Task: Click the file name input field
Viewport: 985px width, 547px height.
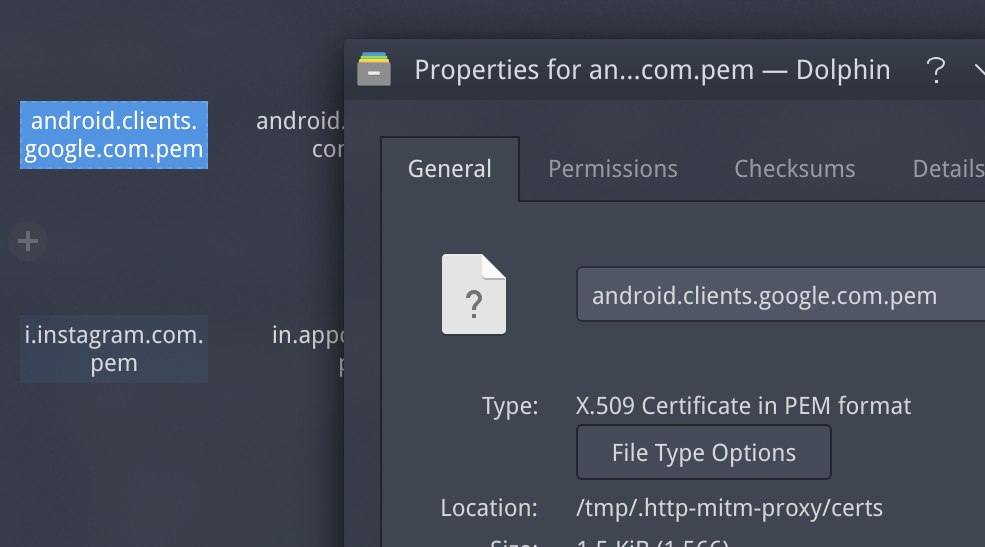Action: [x=781, y=295]
